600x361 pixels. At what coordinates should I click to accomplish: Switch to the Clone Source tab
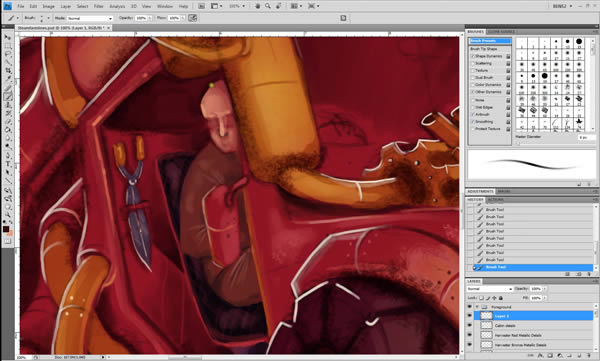click(501, 32)
